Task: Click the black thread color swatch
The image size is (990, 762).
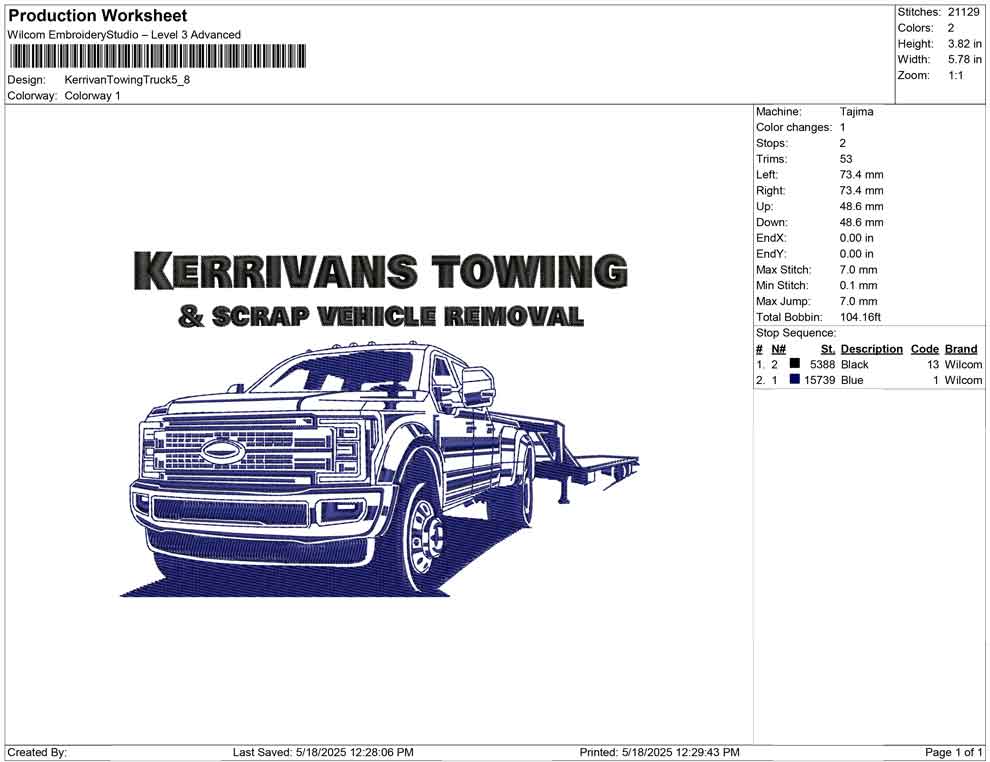Action: pos(795,364)
